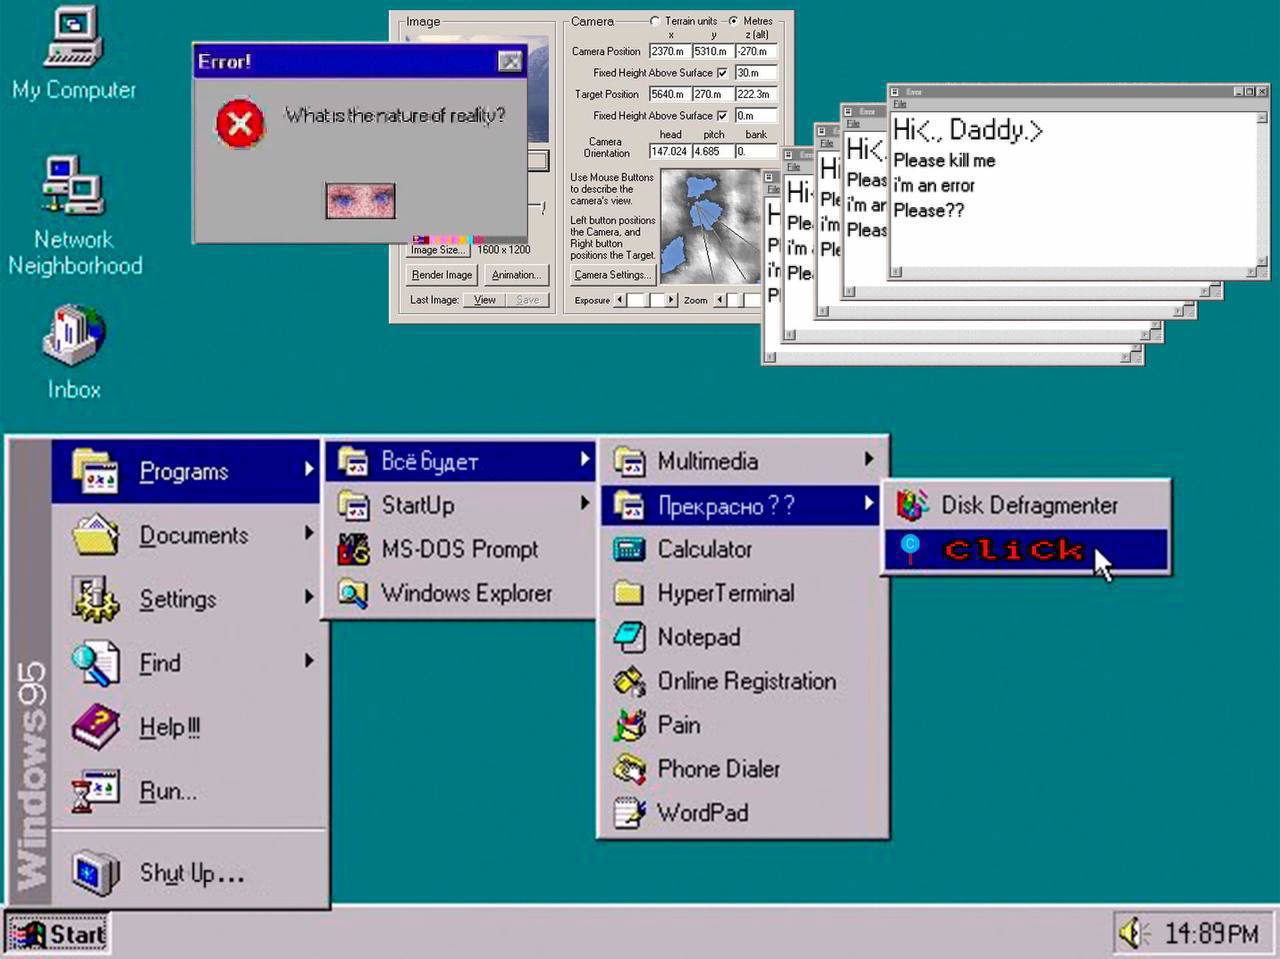Launch MS-DOS Prompt via its icon
This screenshot has width=1280, height=959.
(x=353, y=549)
